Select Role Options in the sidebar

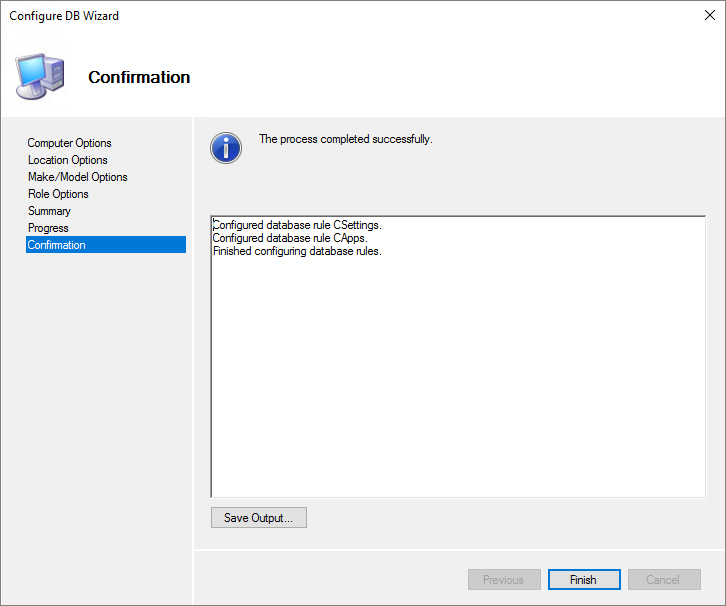[58, 194]
